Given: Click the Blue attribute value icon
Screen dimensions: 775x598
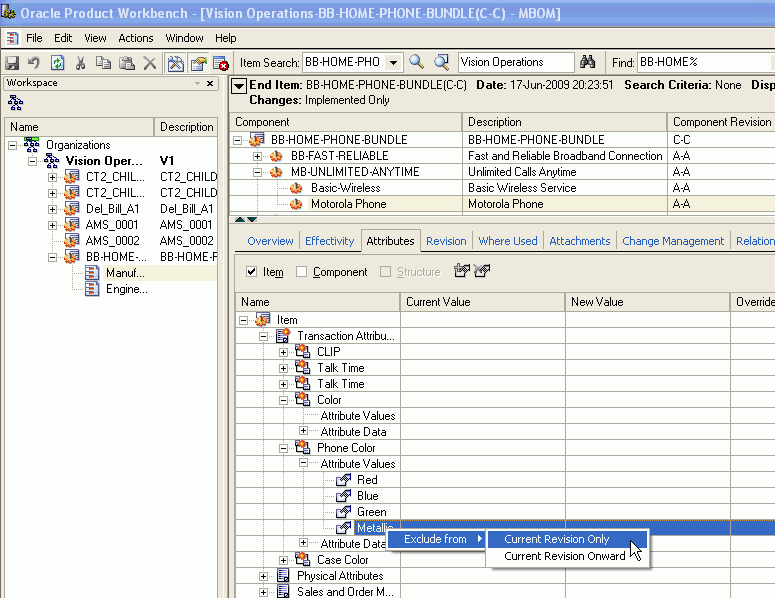Looking at the screenshot, I should [344, 496].
